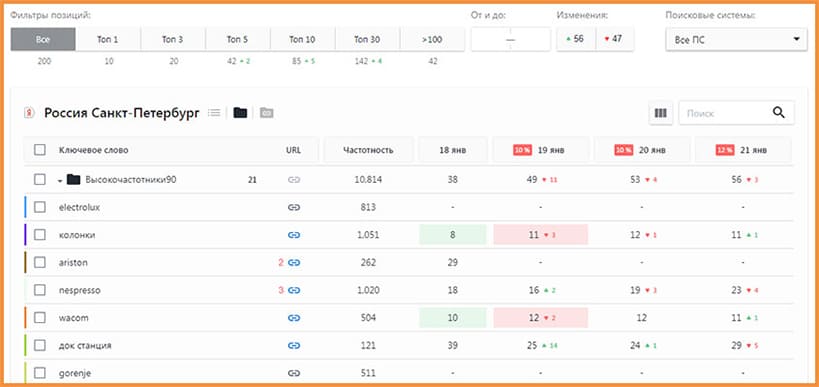Filter by decreased positions 47
819x387 pixels.
coord(615,39)
